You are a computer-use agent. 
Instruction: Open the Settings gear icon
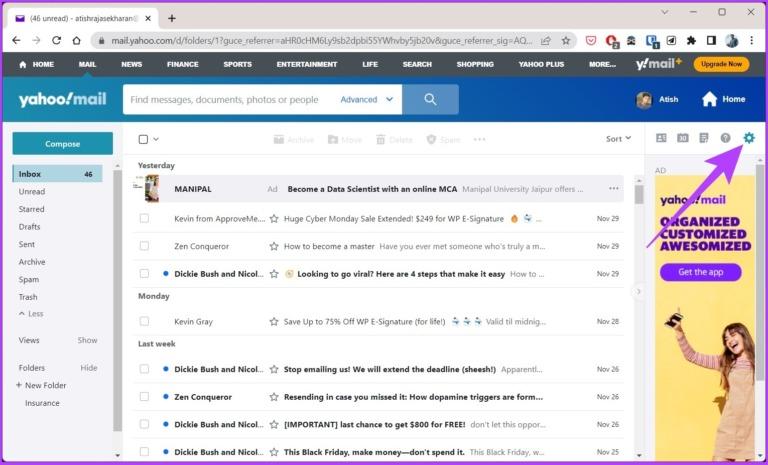(x=748, y=138)
